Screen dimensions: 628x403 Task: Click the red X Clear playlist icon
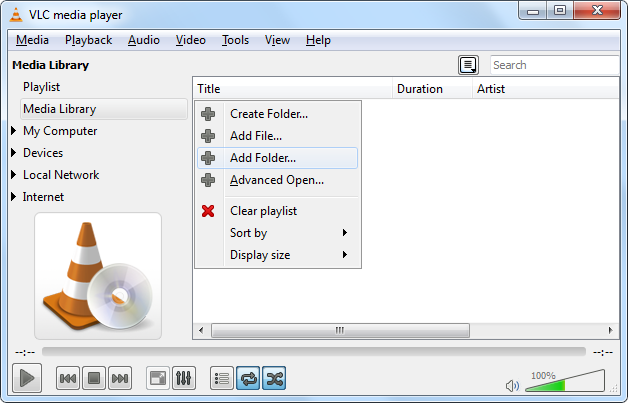(208, 211)
